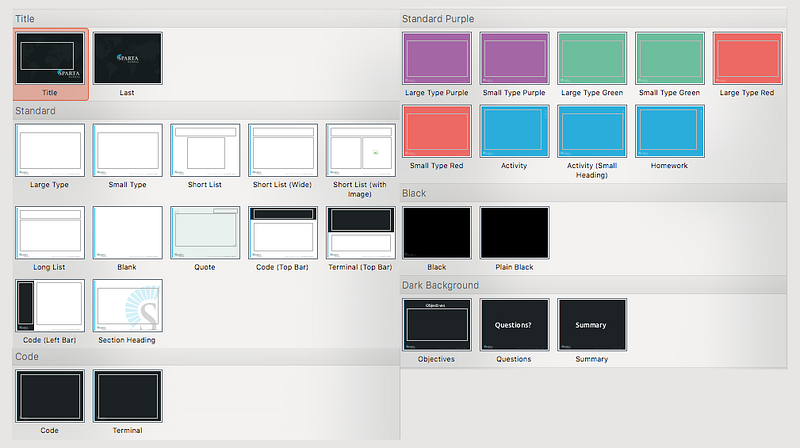The width and height of the screenshot is (800, 448).
Task: Pick the Large Type layout
Action: coord(50,150)
